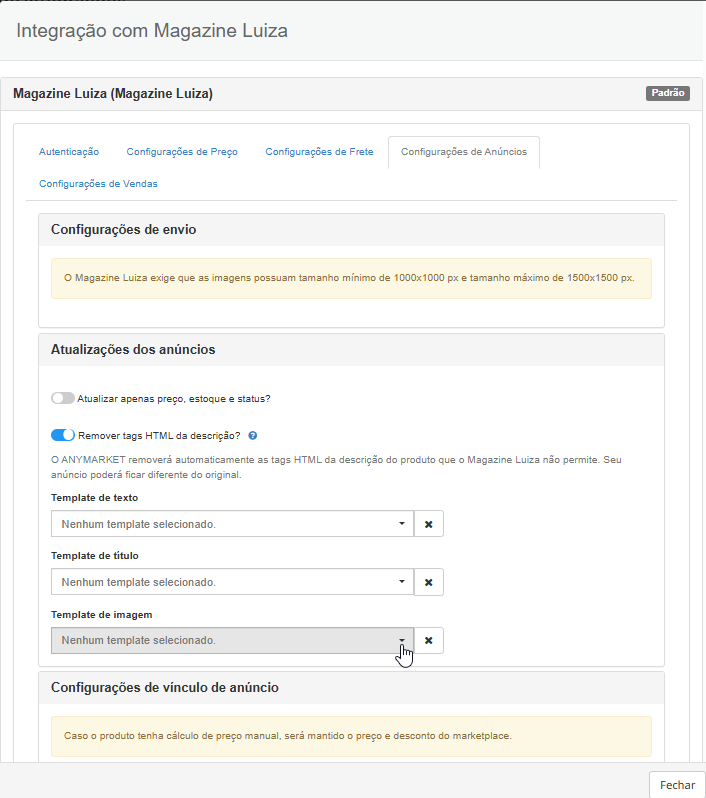Switch to Configurações de Preço tab
The height and width of the screenshot is (798, 706).
[x=182, y=152]
